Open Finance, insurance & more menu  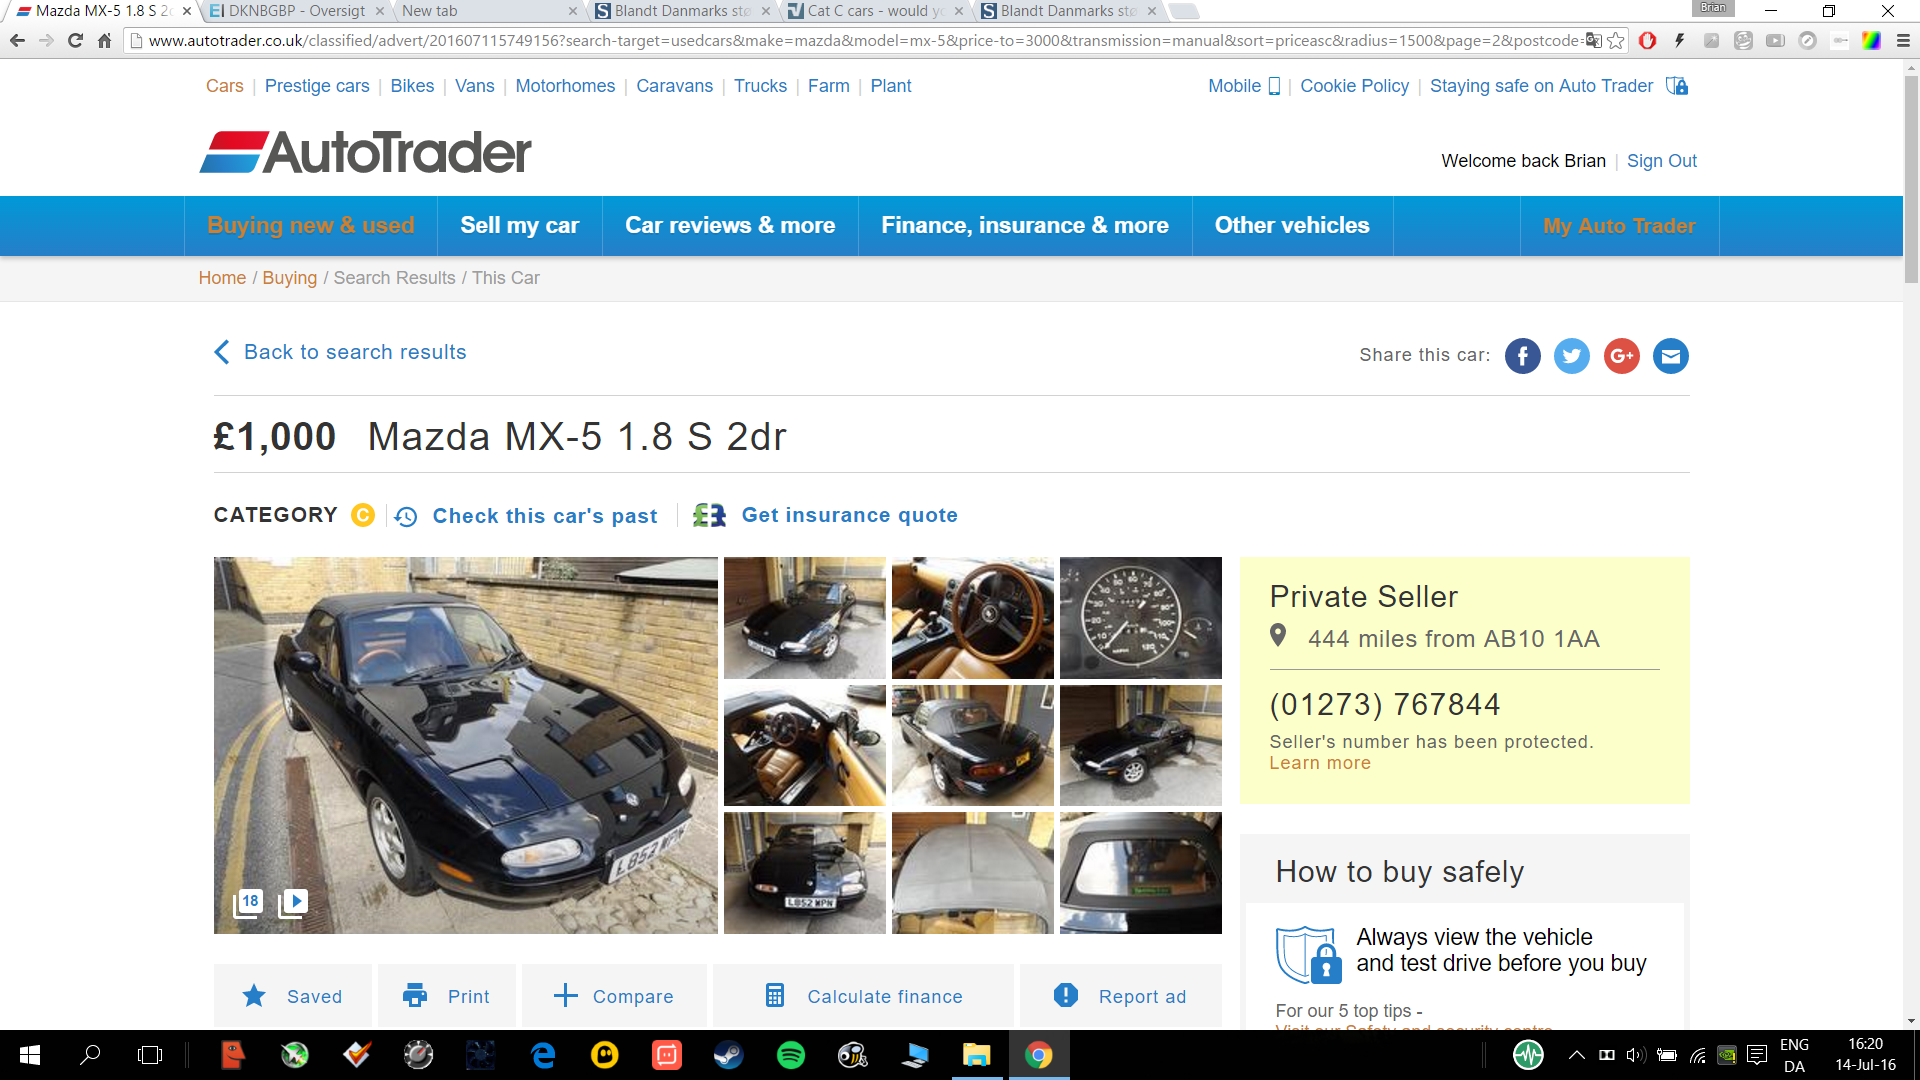pos(1025,226)
